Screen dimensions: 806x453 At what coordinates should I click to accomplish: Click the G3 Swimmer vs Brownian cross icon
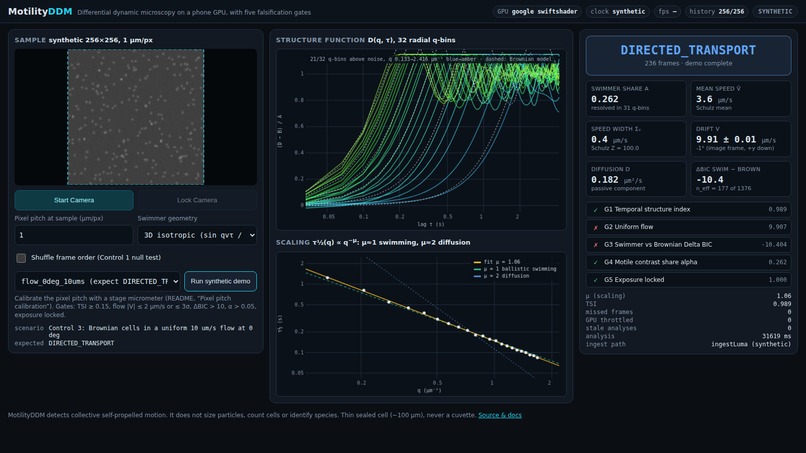595,245
